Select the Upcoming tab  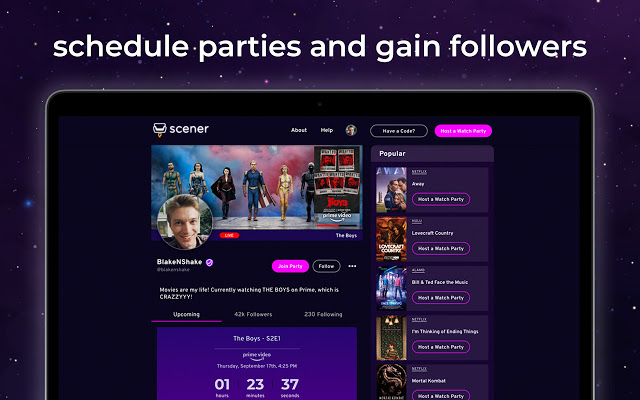point(187,314)
